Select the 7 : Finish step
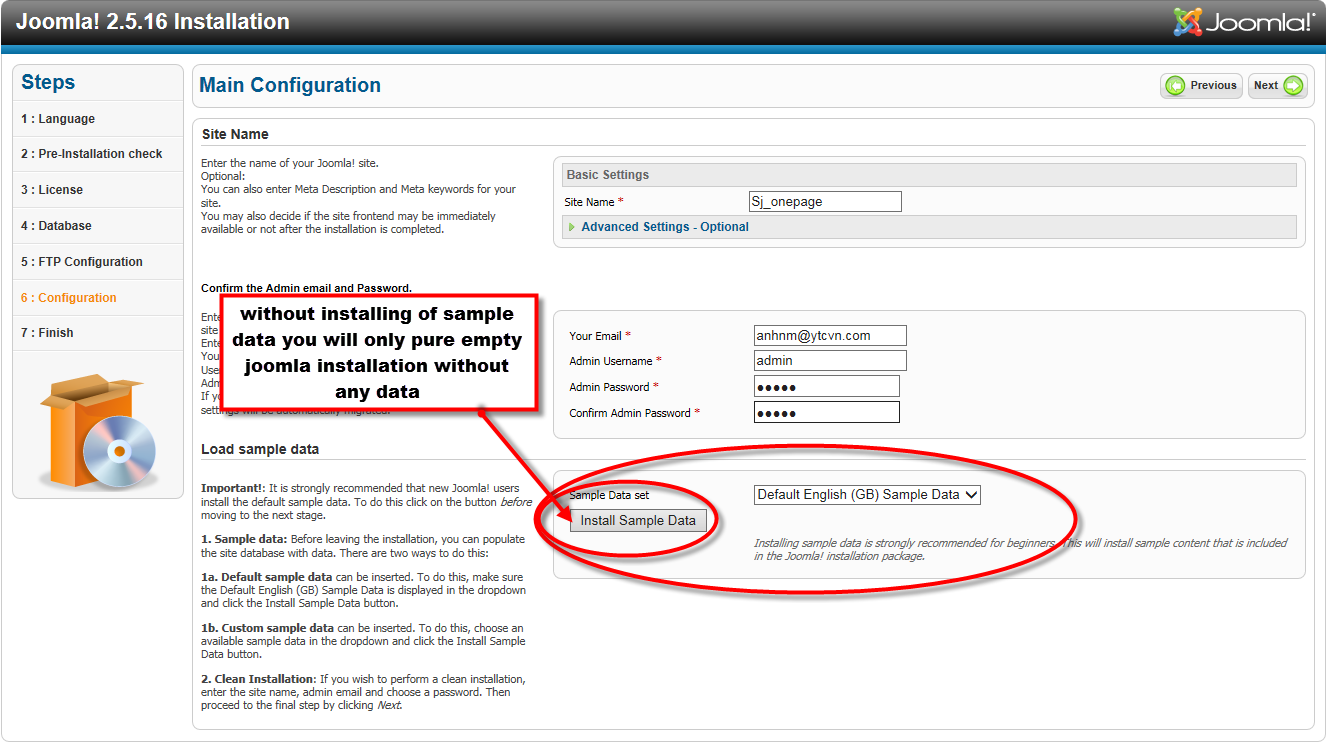The height and width of the screenshot is (744, 1328). 98,333
